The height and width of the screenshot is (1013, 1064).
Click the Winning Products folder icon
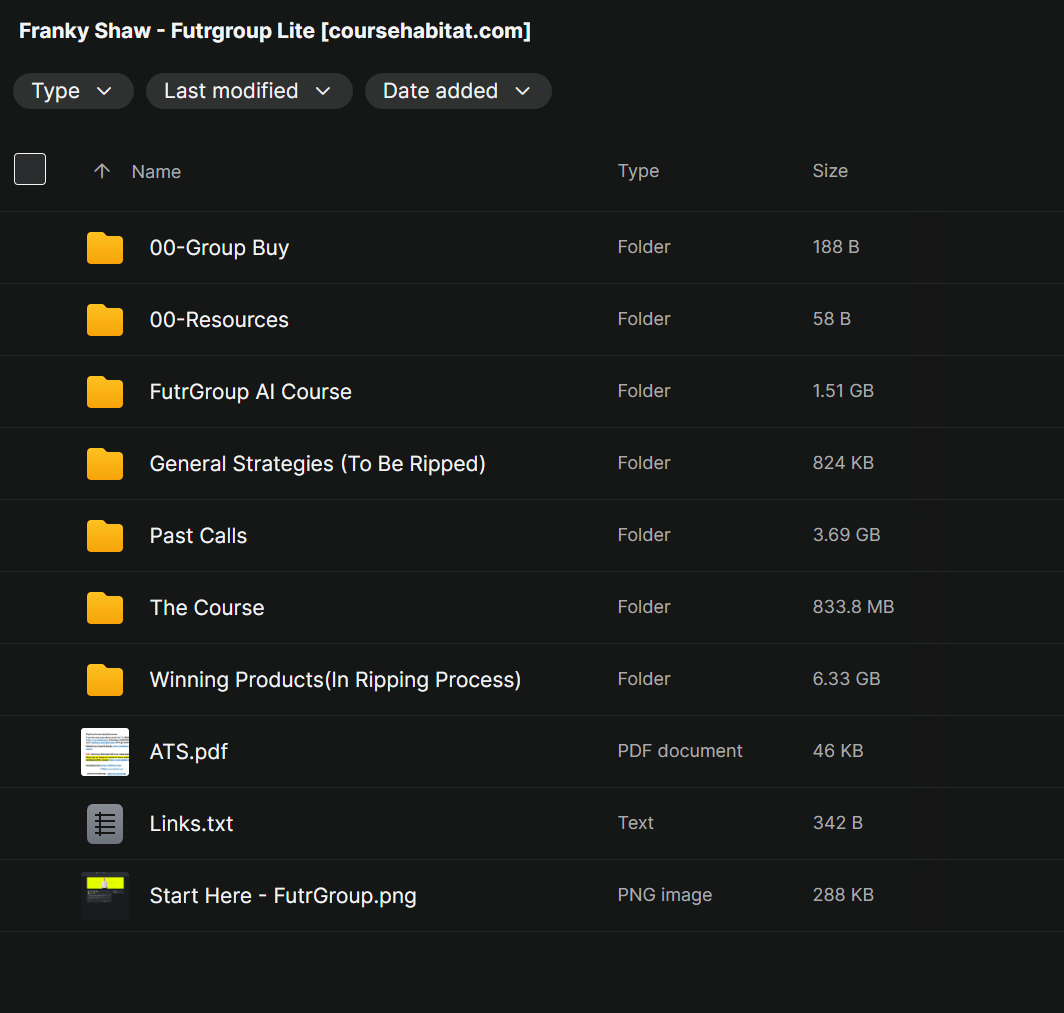click(x=105, y=679)
